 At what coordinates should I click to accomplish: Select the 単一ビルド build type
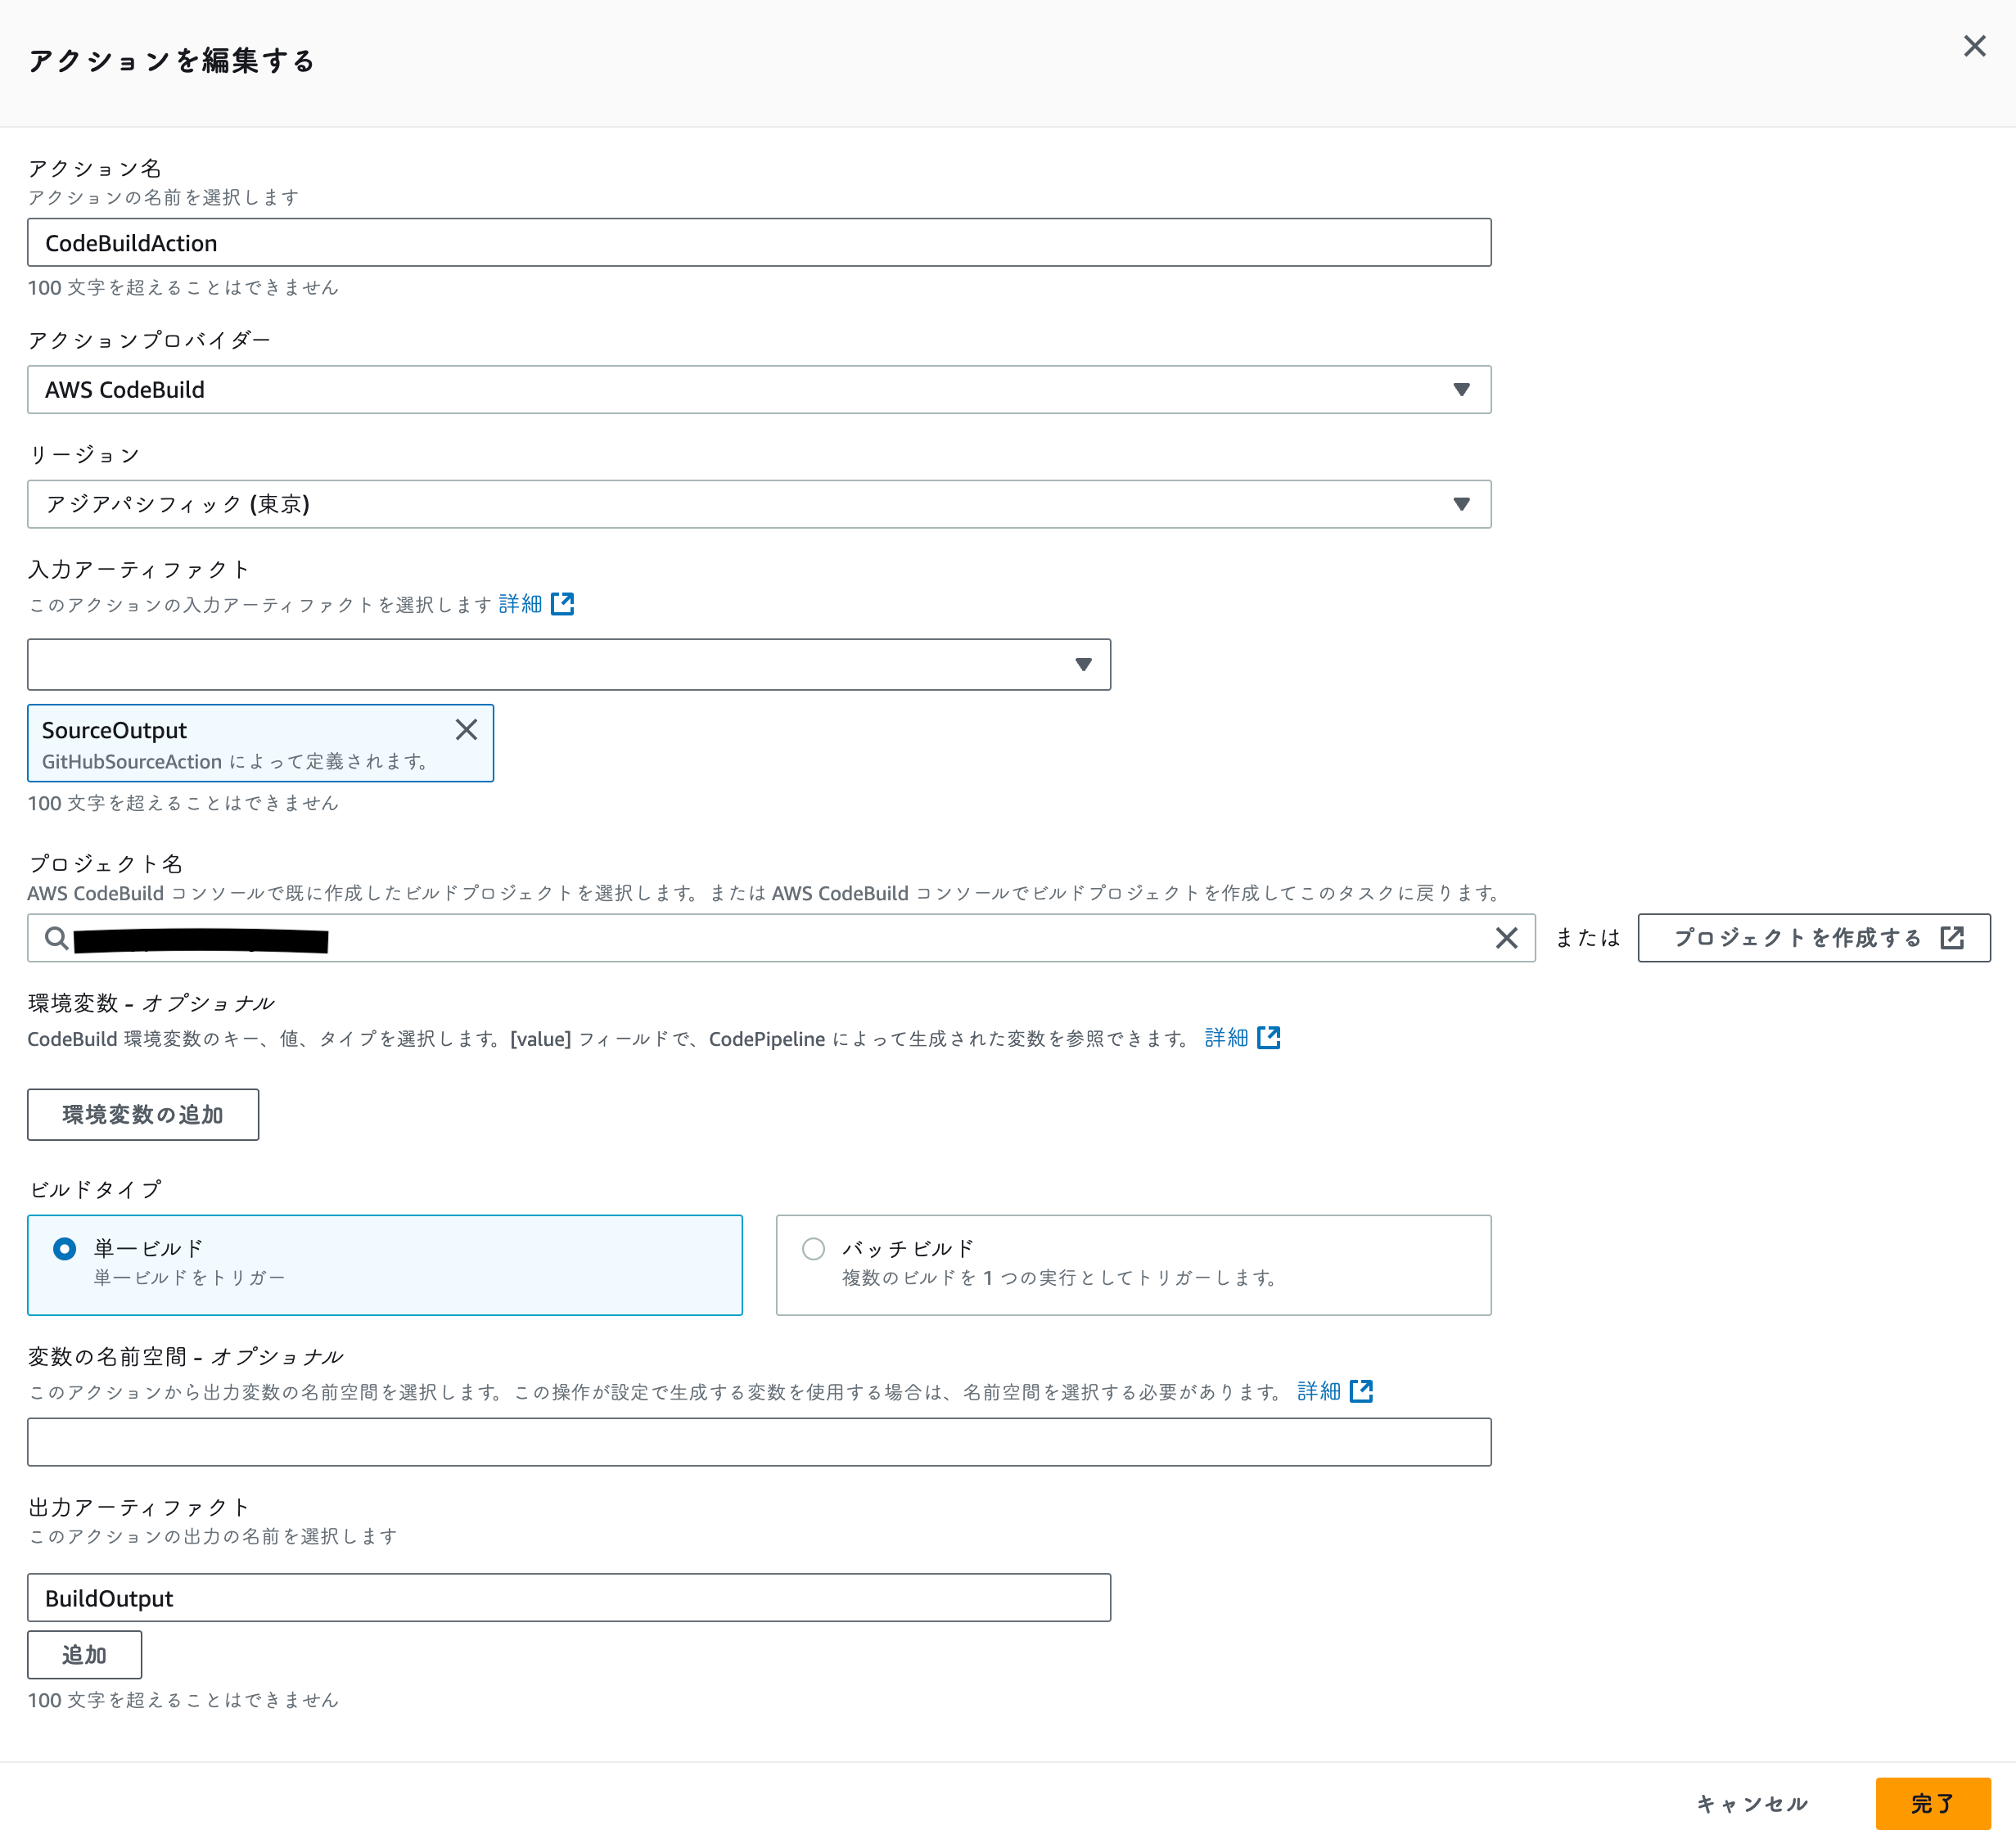(64, 1248)
